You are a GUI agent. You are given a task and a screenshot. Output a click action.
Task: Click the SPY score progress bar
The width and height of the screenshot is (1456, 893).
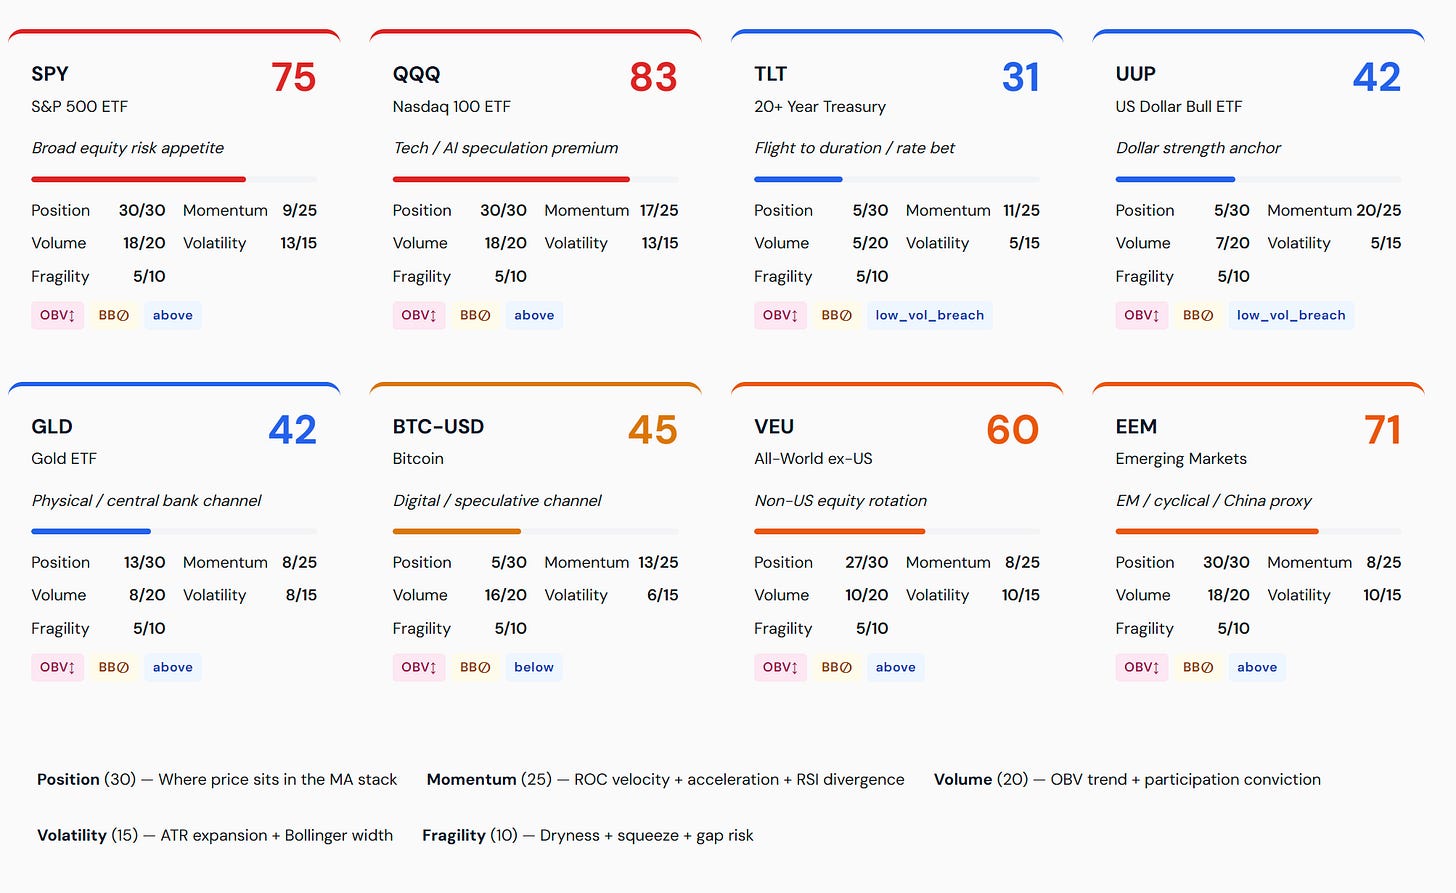click(174, 179)
